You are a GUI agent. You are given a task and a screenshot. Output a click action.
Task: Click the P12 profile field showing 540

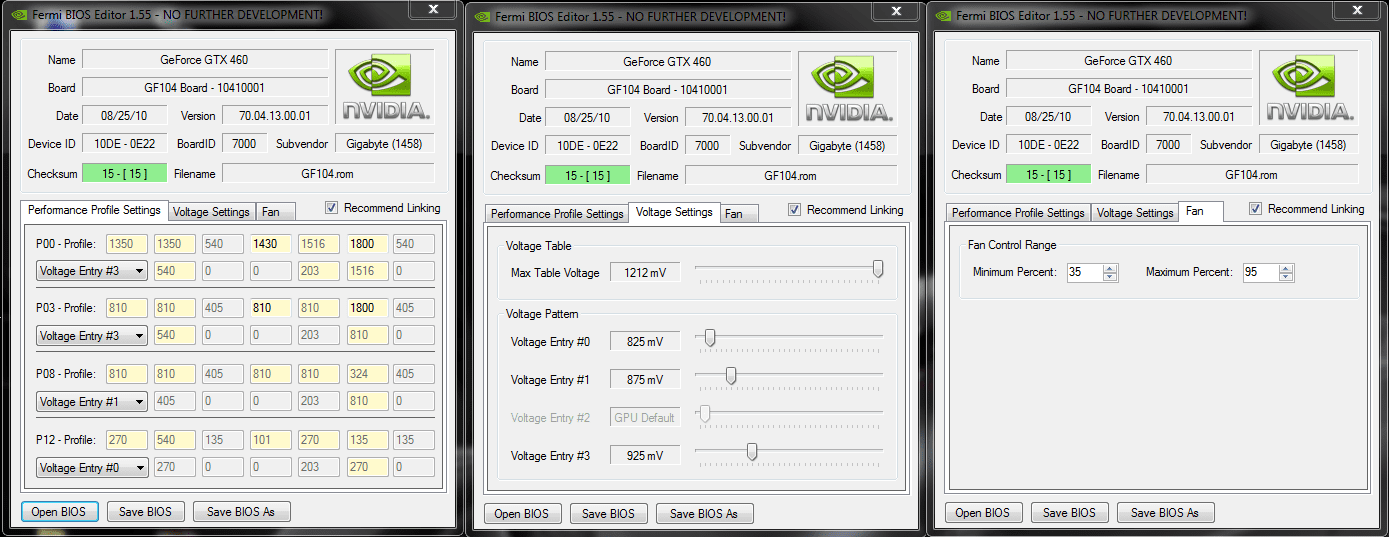point(175,440)
